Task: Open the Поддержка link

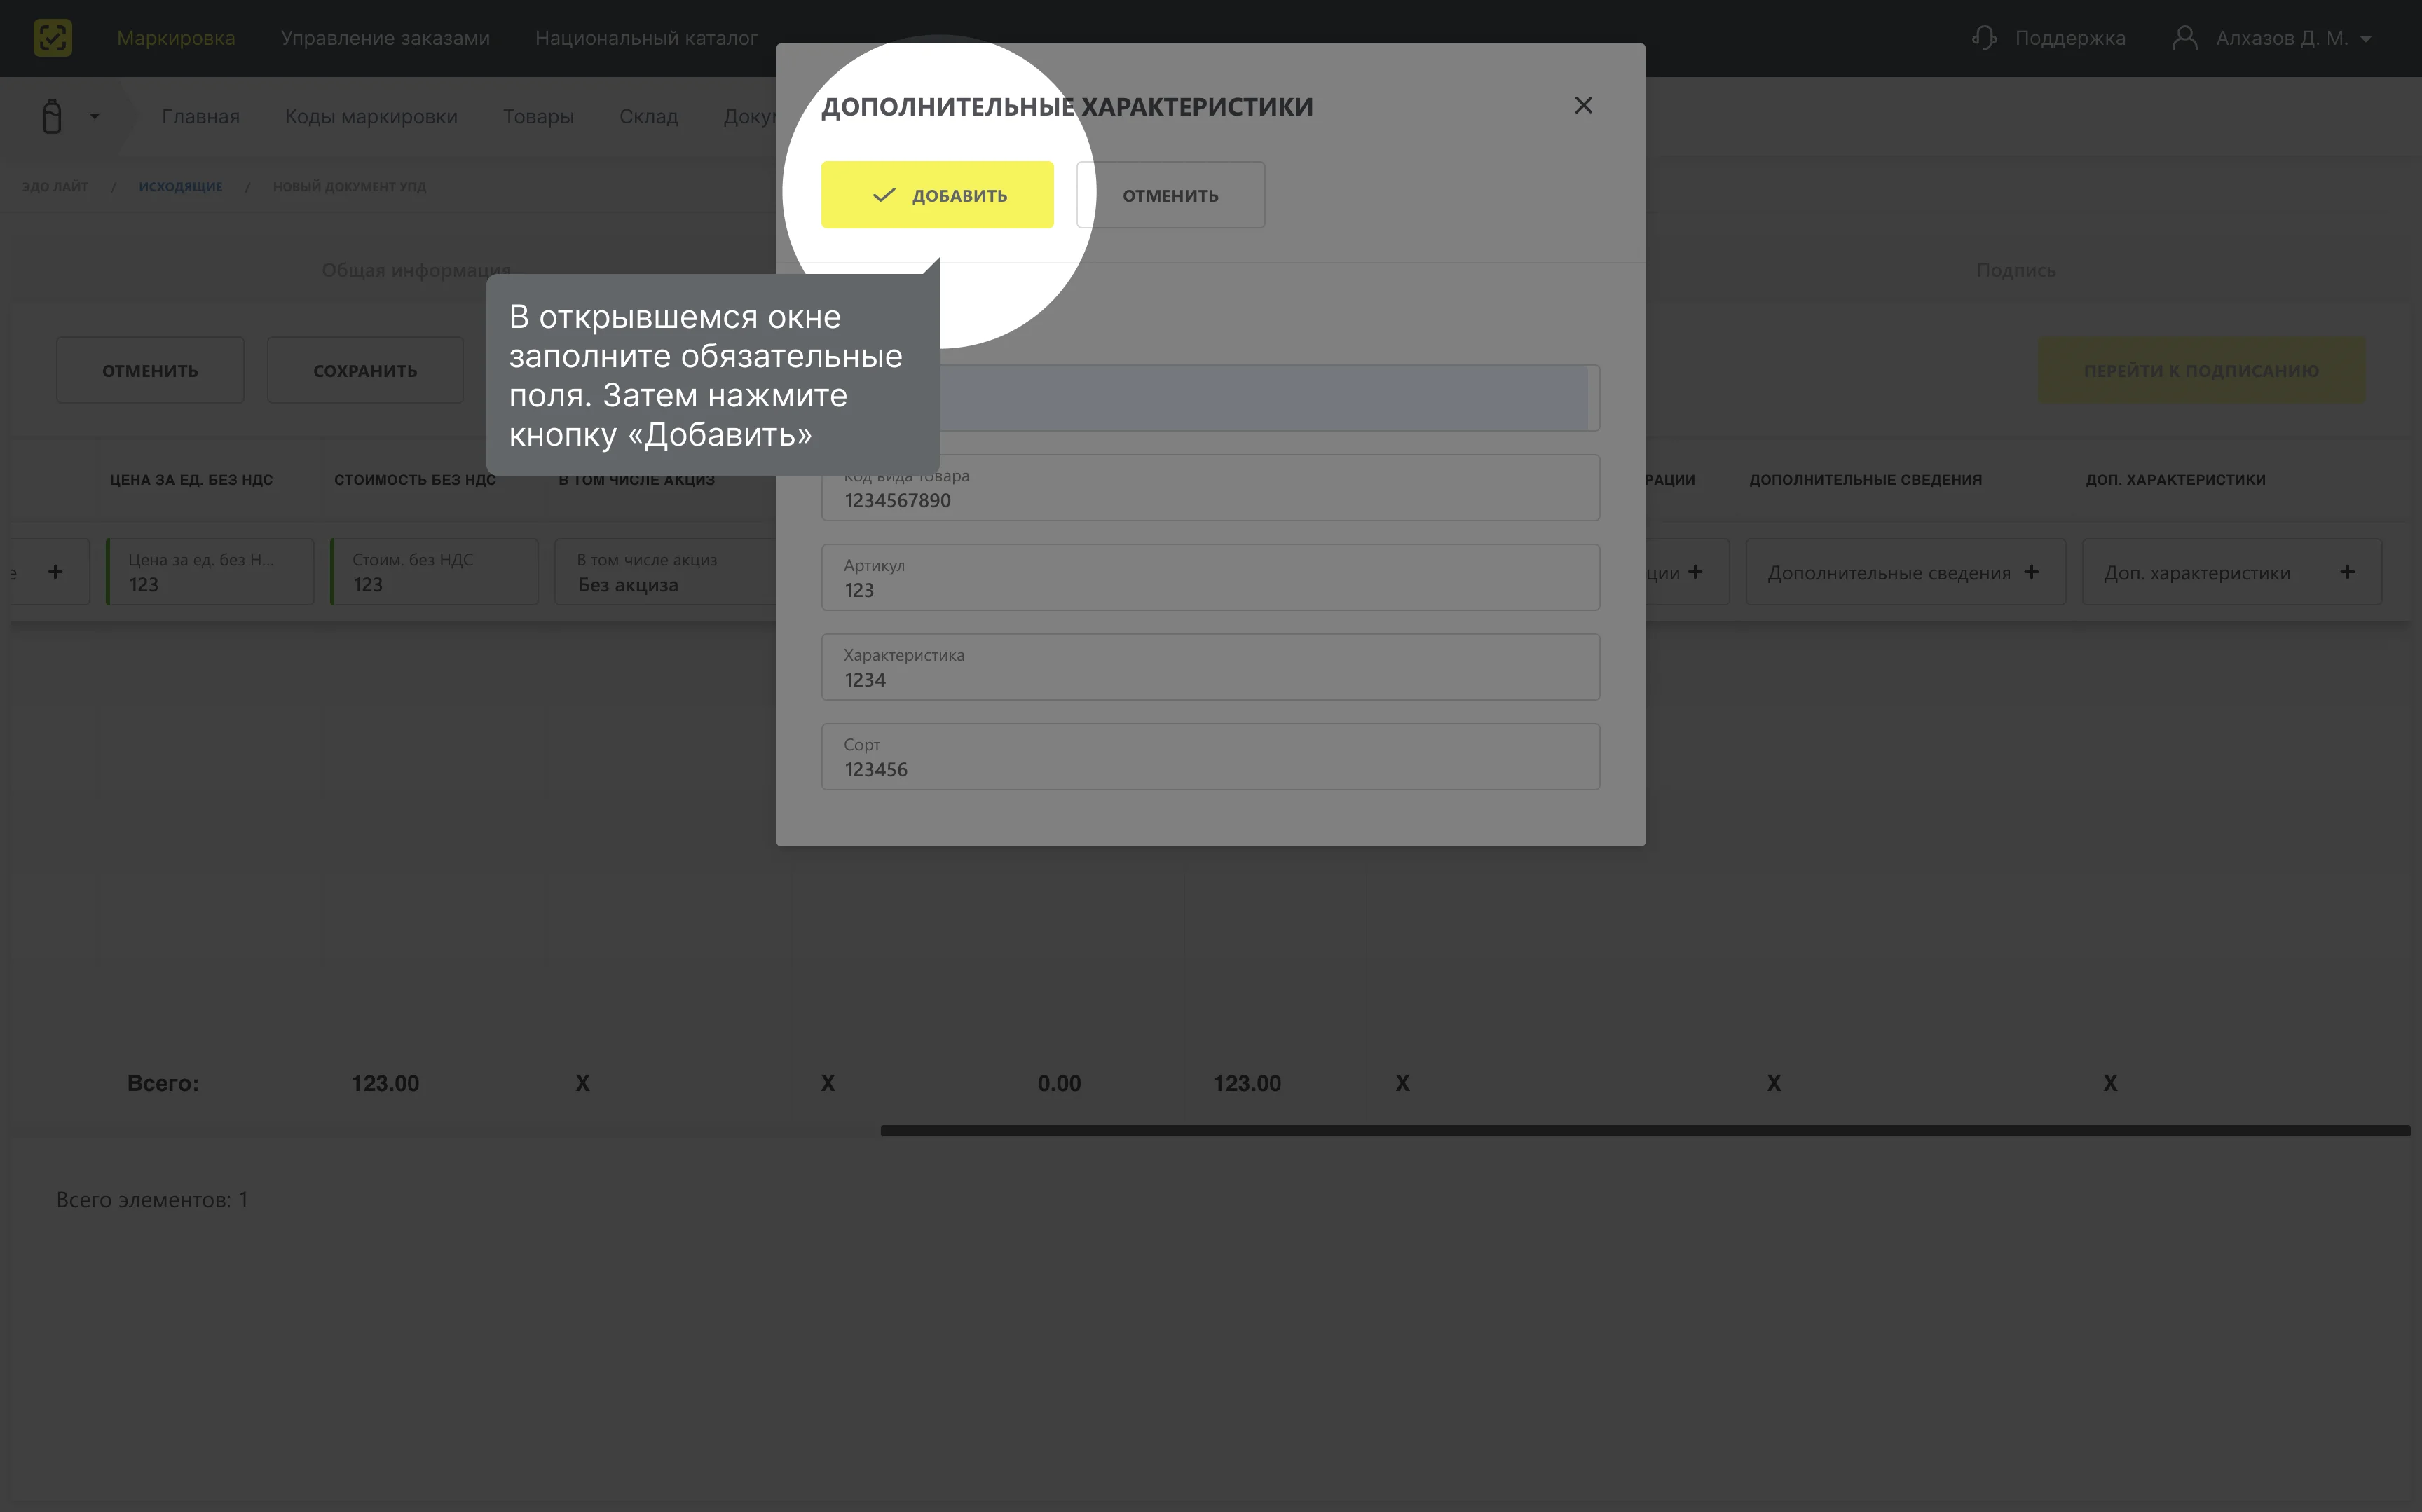Action: click(2070, 38)
